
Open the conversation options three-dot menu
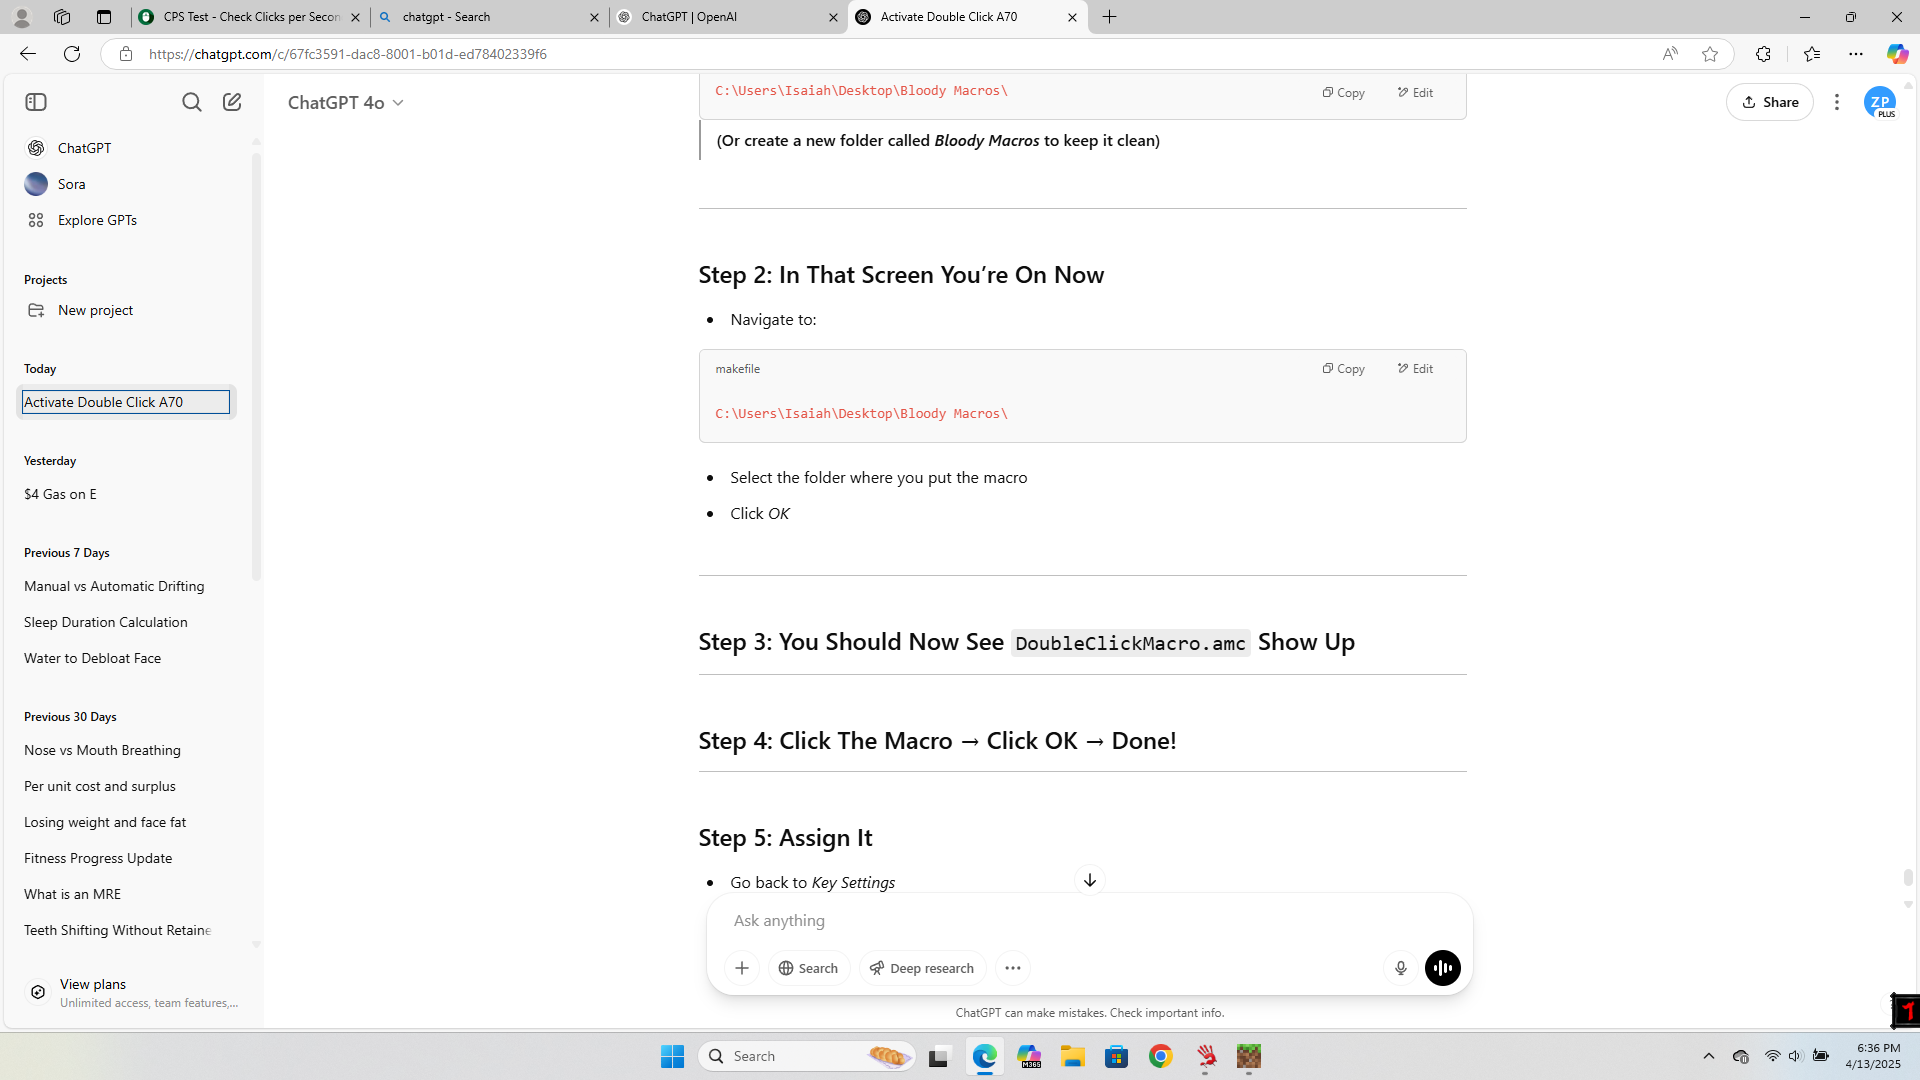pyautogui.click(x=1836, y=102)
